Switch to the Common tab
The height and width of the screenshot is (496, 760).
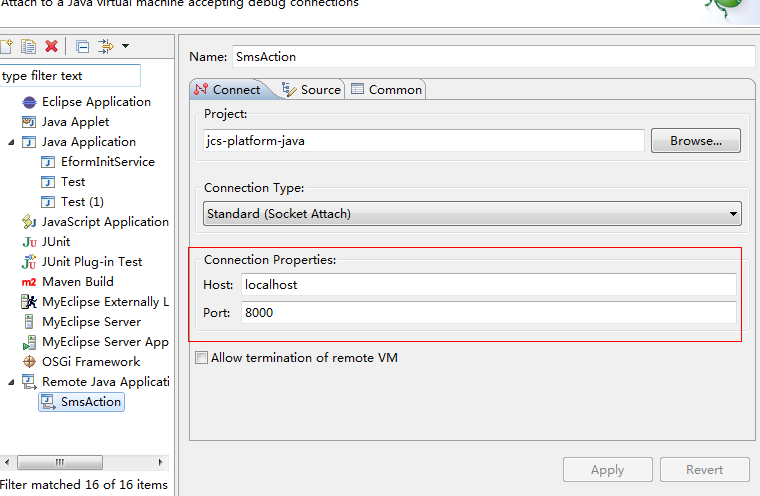click(x=386, y=90)
